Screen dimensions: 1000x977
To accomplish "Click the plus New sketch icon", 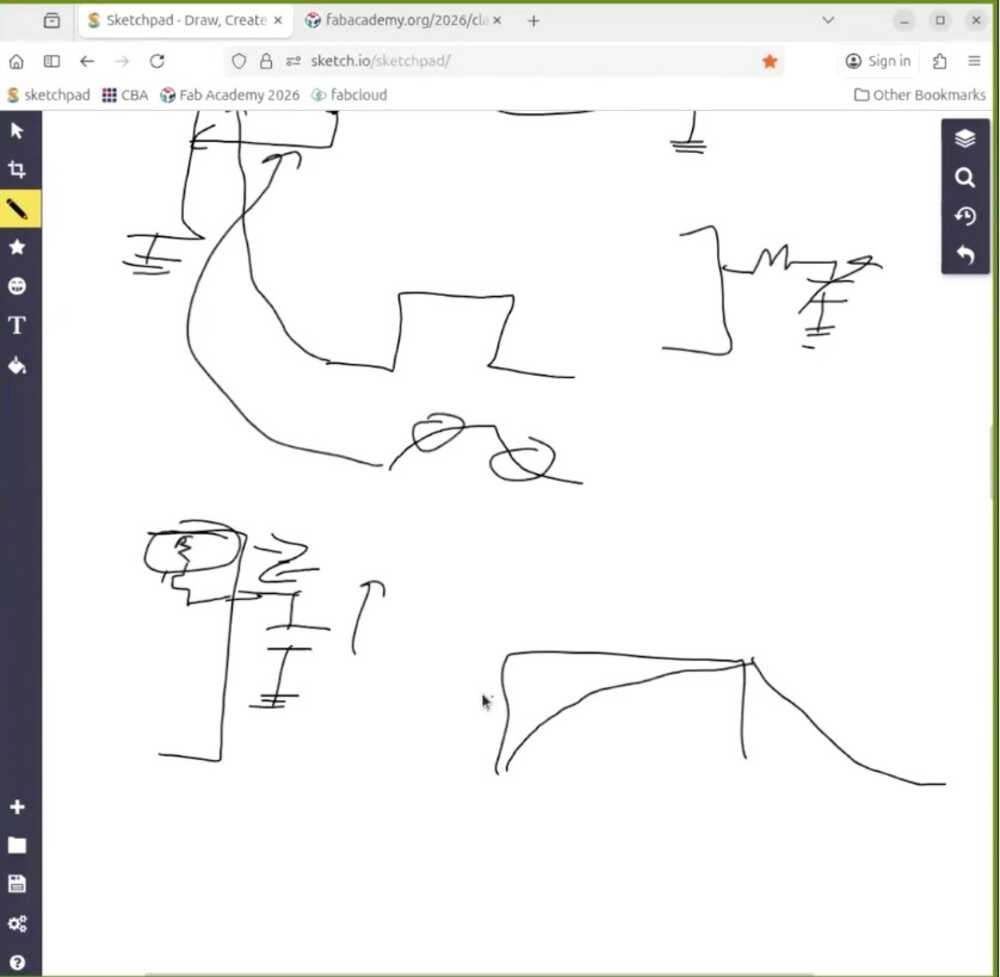I will click(x=17, y=807).
